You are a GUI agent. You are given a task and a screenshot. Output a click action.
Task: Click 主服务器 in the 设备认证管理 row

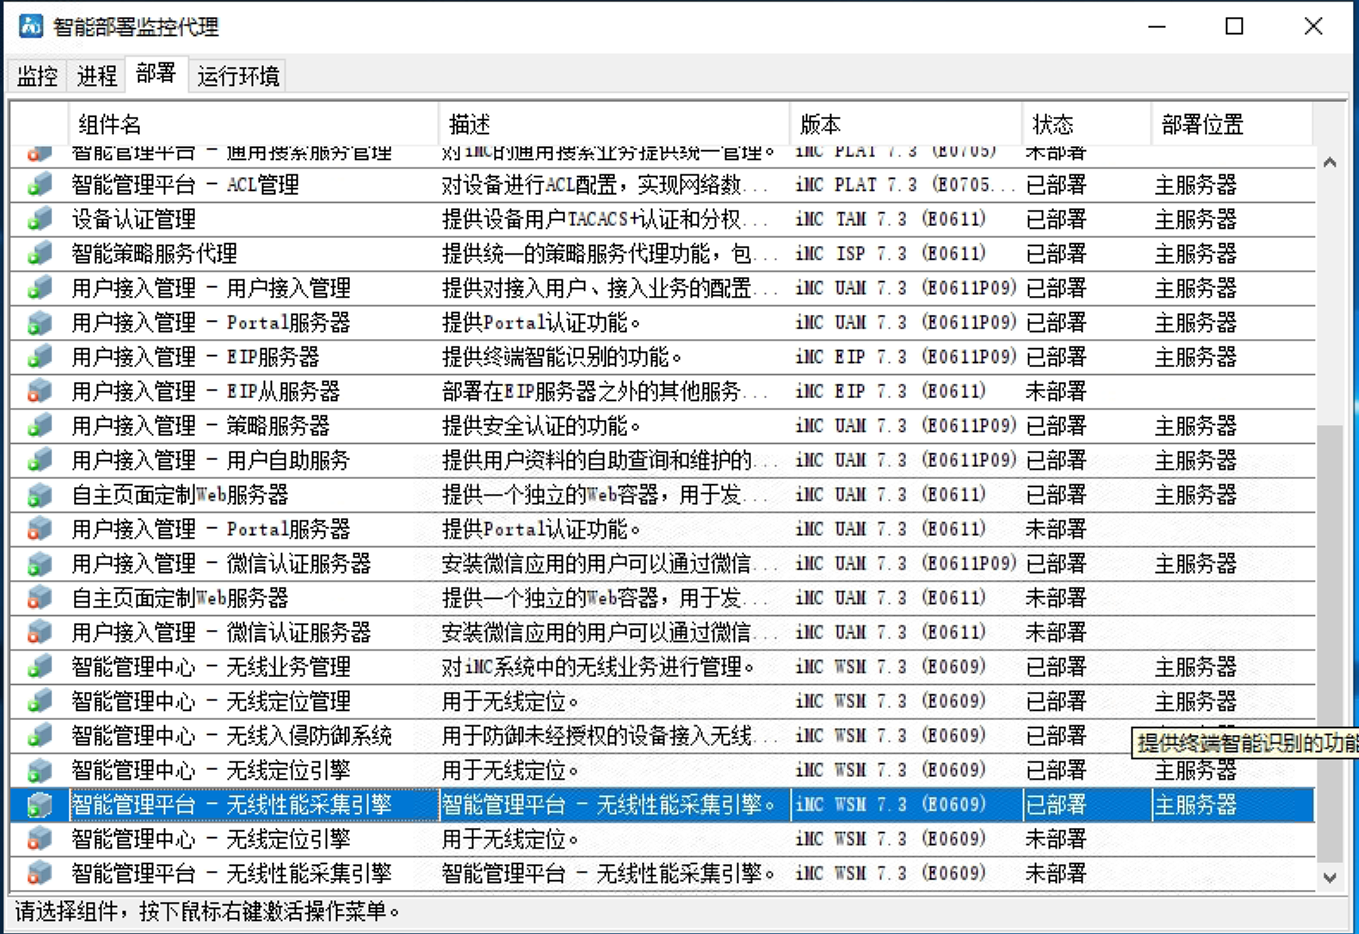[1196, 219]
